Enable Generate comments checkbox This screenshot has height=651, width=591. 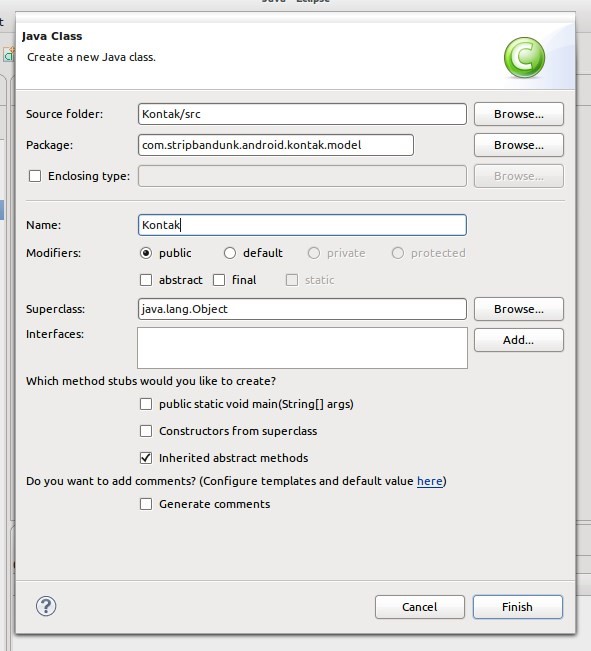point(146,504)
